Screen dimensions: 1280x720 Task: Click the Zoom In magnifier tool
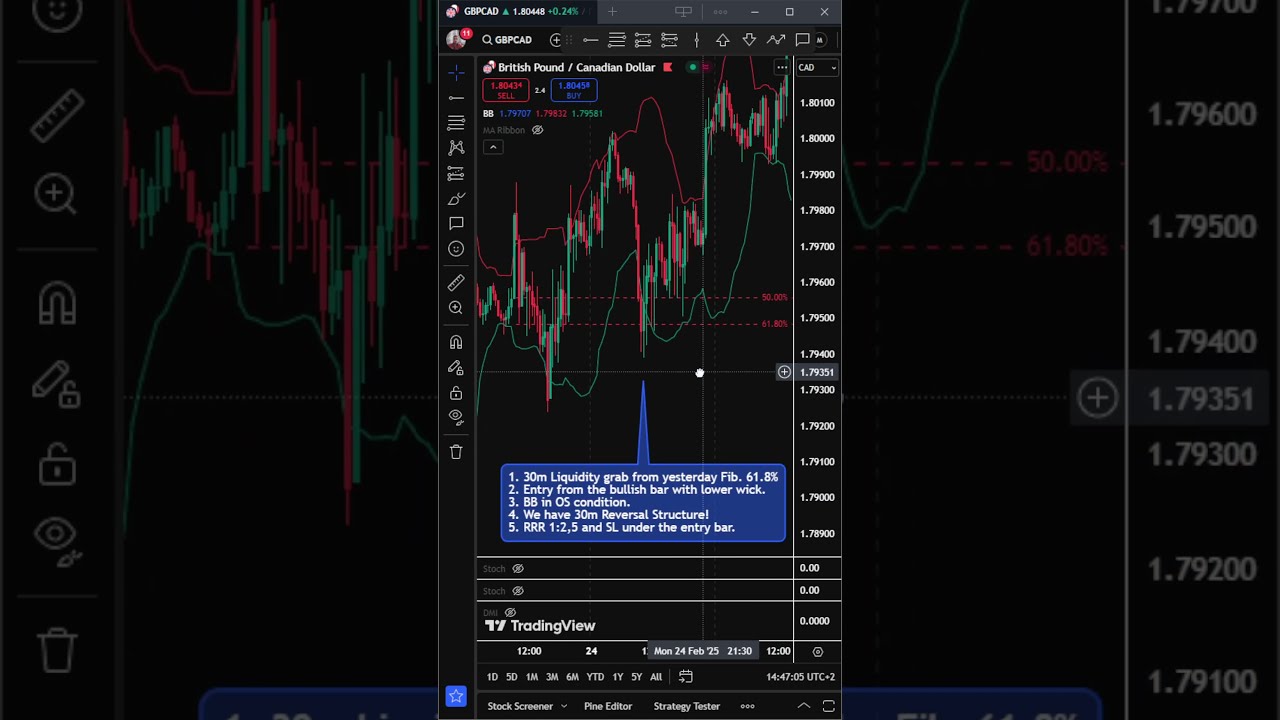point(456,308)
